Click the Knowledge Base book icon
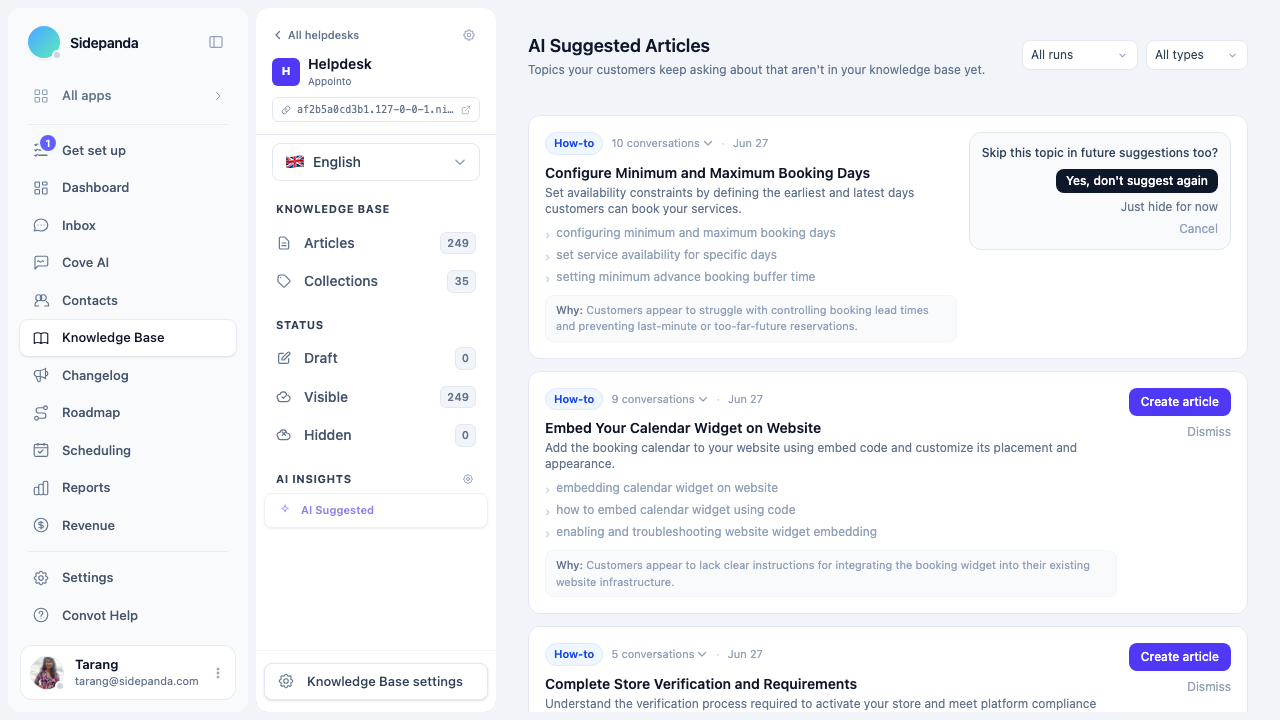1280x720 pixels. [41, 338]
